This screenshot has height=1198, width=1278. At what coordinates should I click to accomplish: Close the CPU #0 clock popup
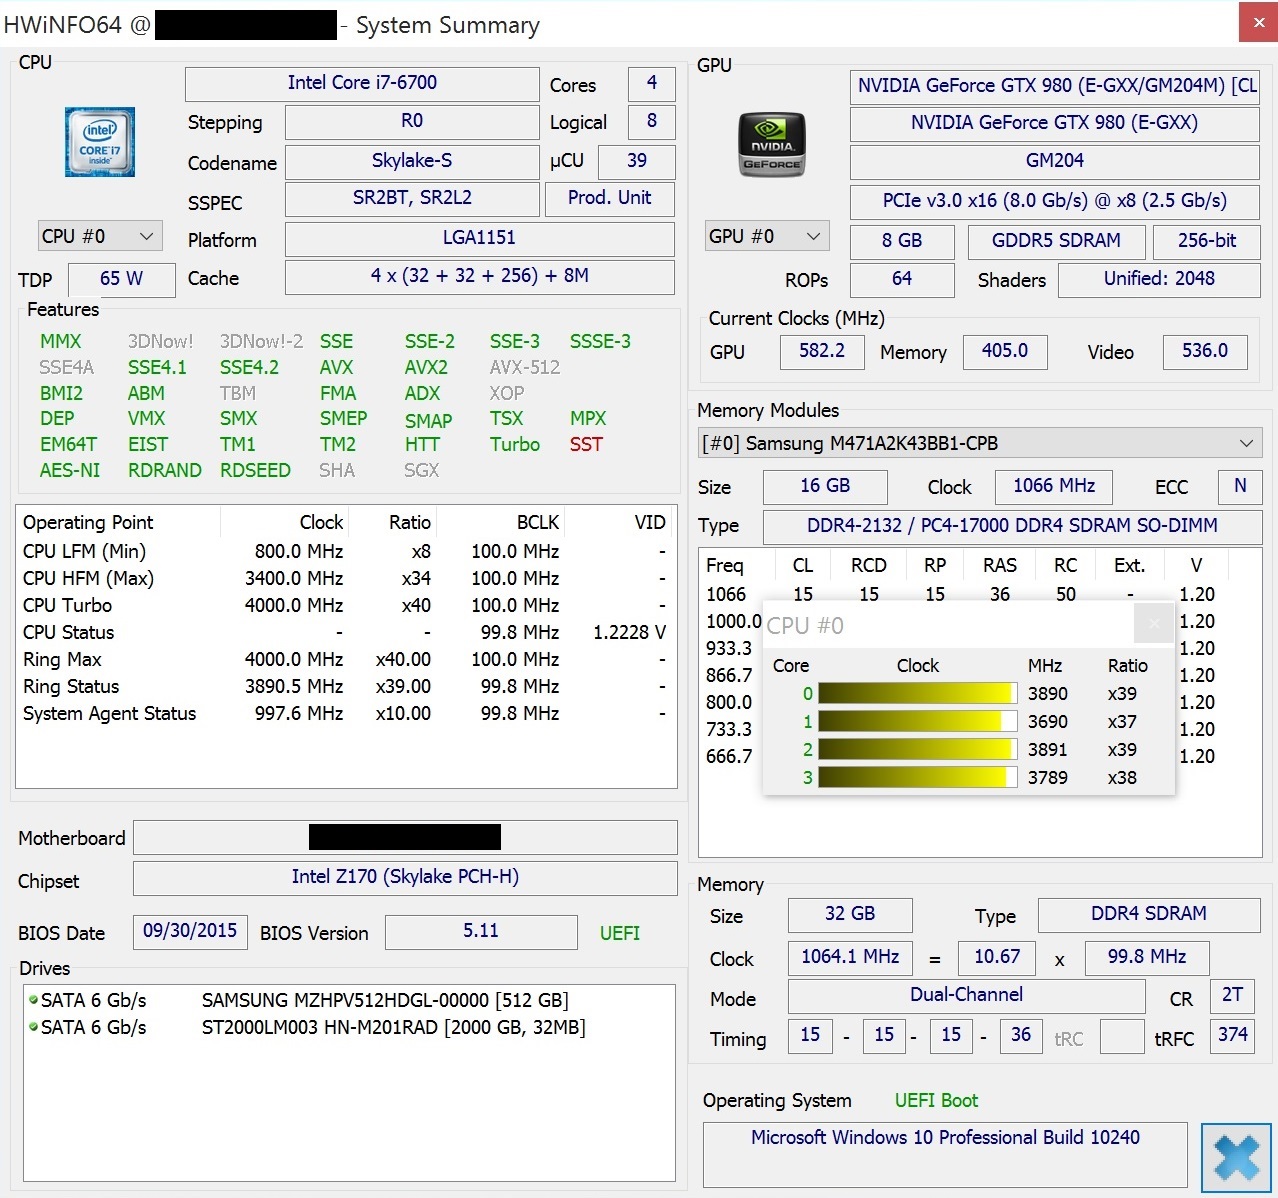pyautogui.click(x=1154, y=624)
